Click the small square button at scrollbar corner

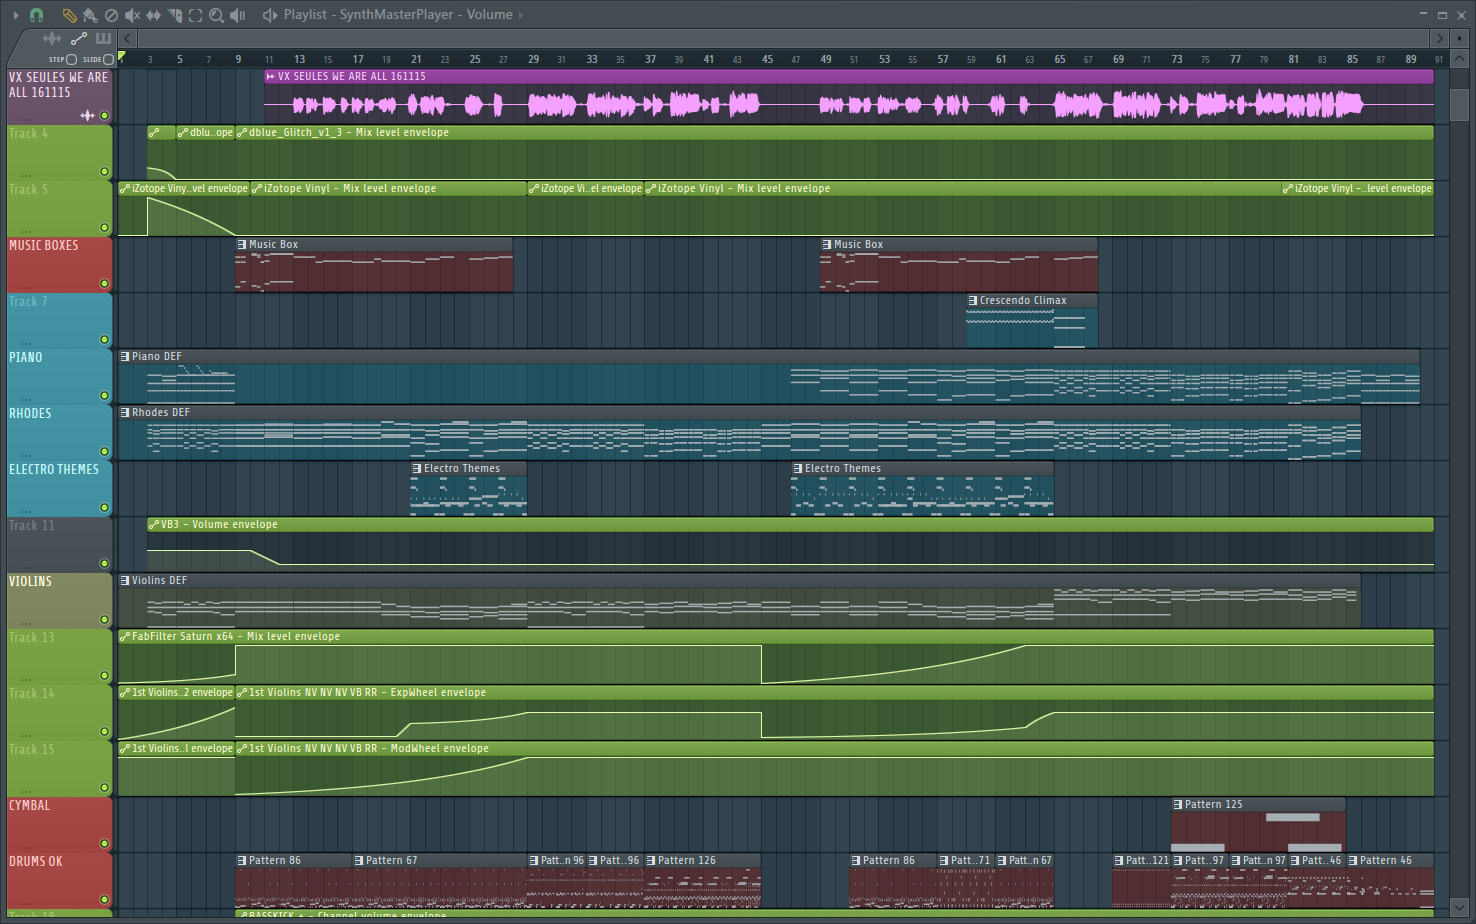point(1459,38)
